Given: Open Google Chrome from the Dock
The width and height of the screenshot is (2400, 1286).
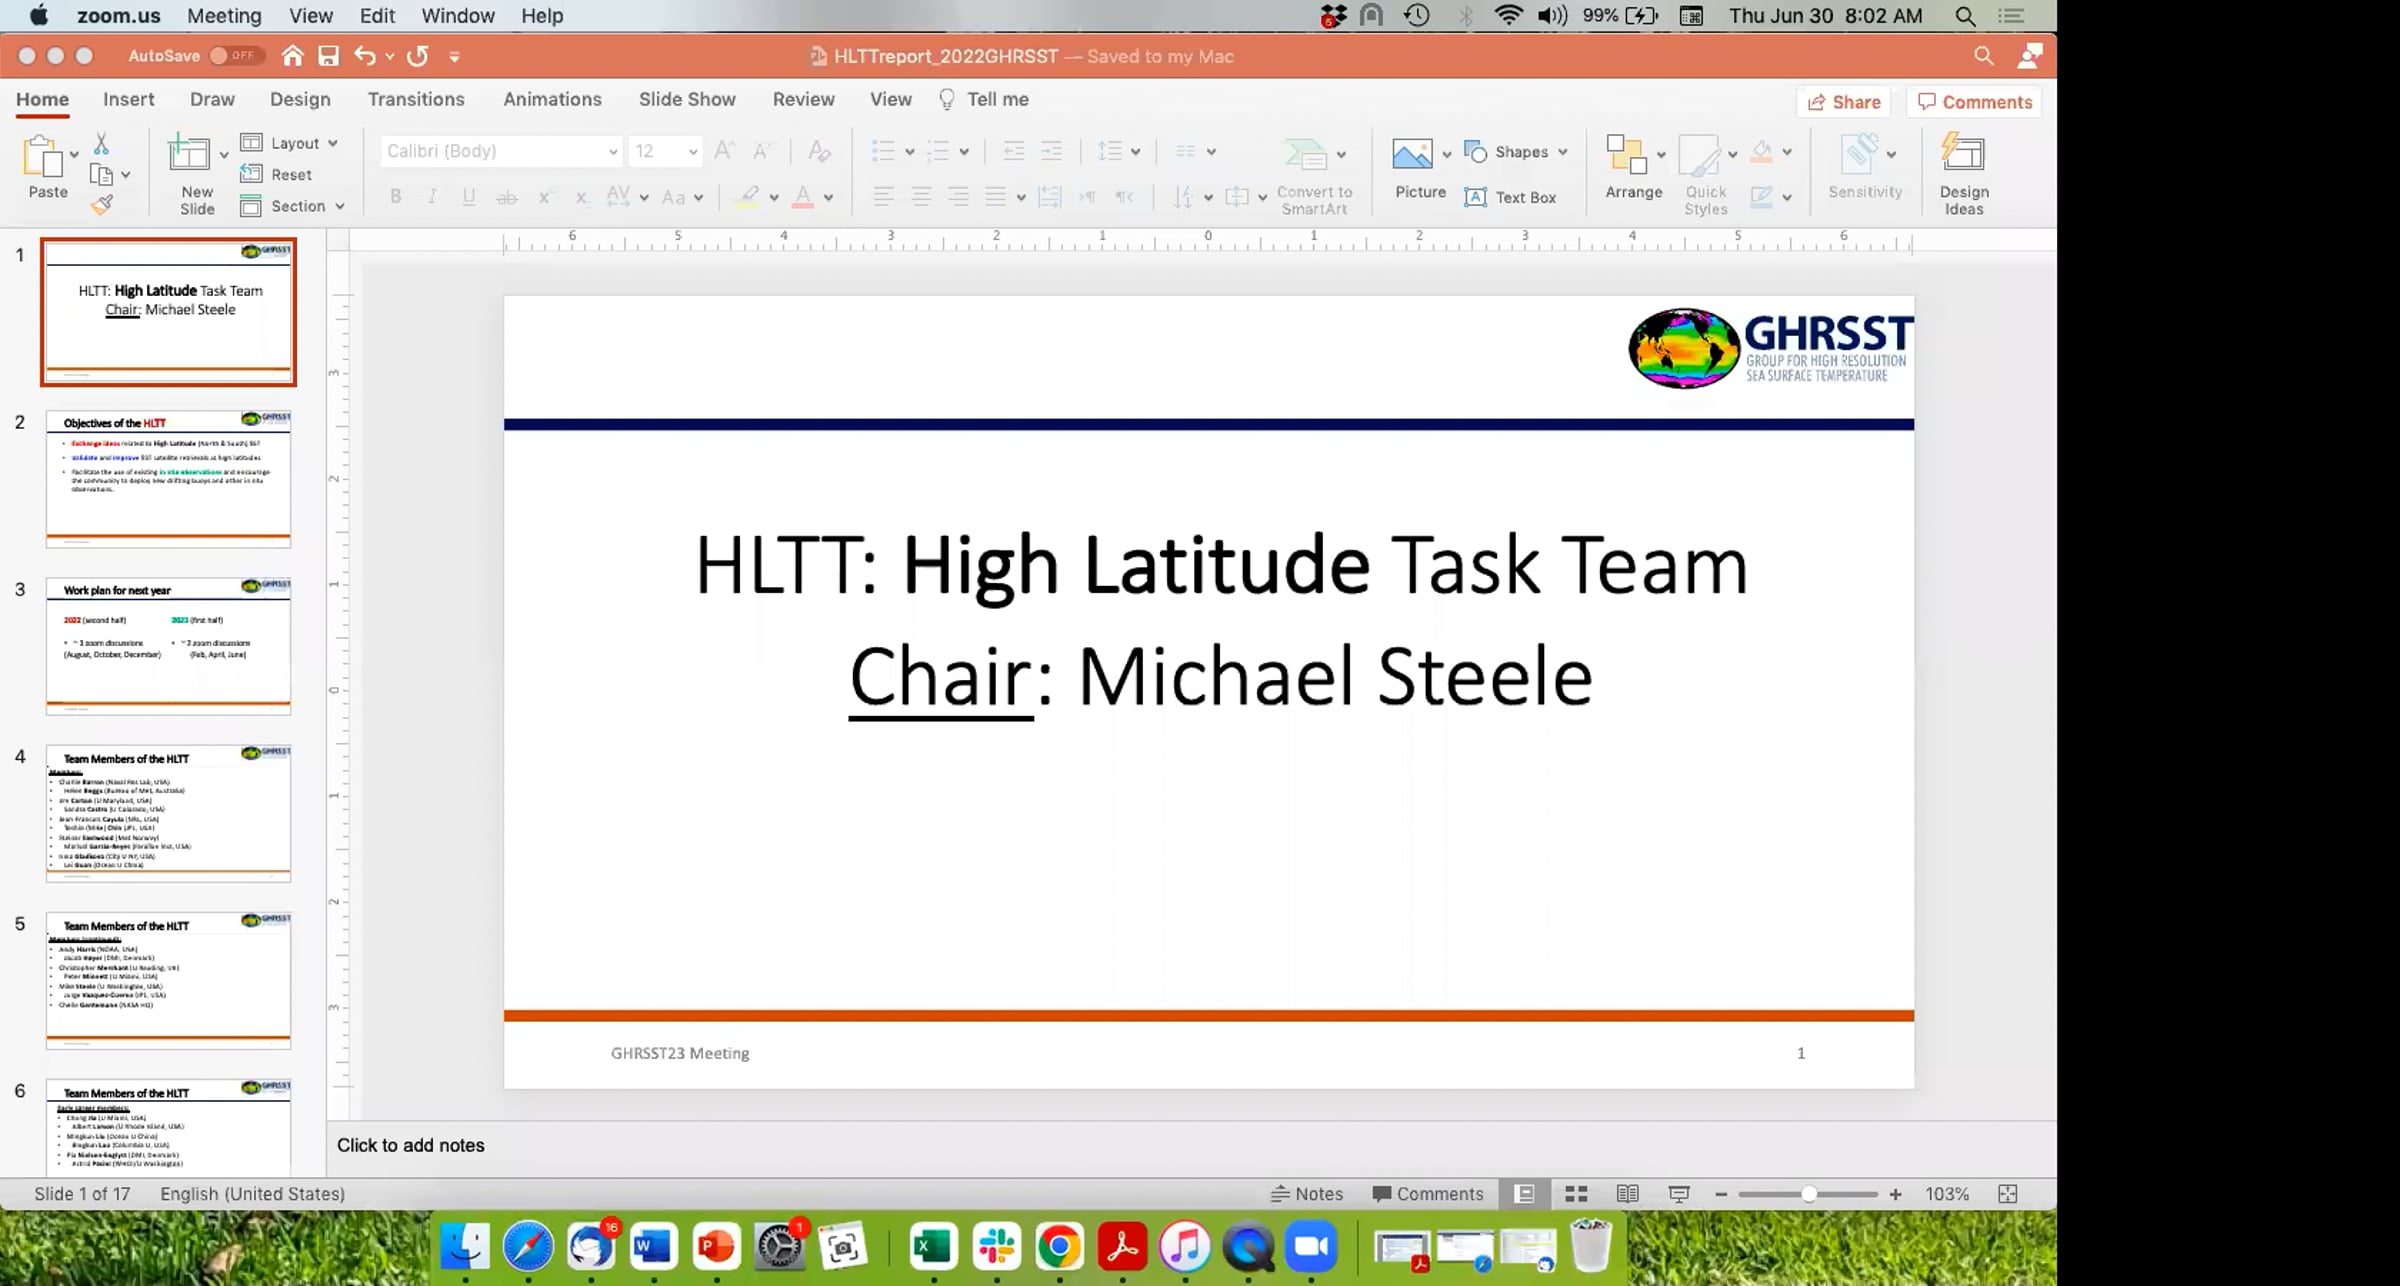Looking at the screenshot, I should click(x=1059, y=1247).
